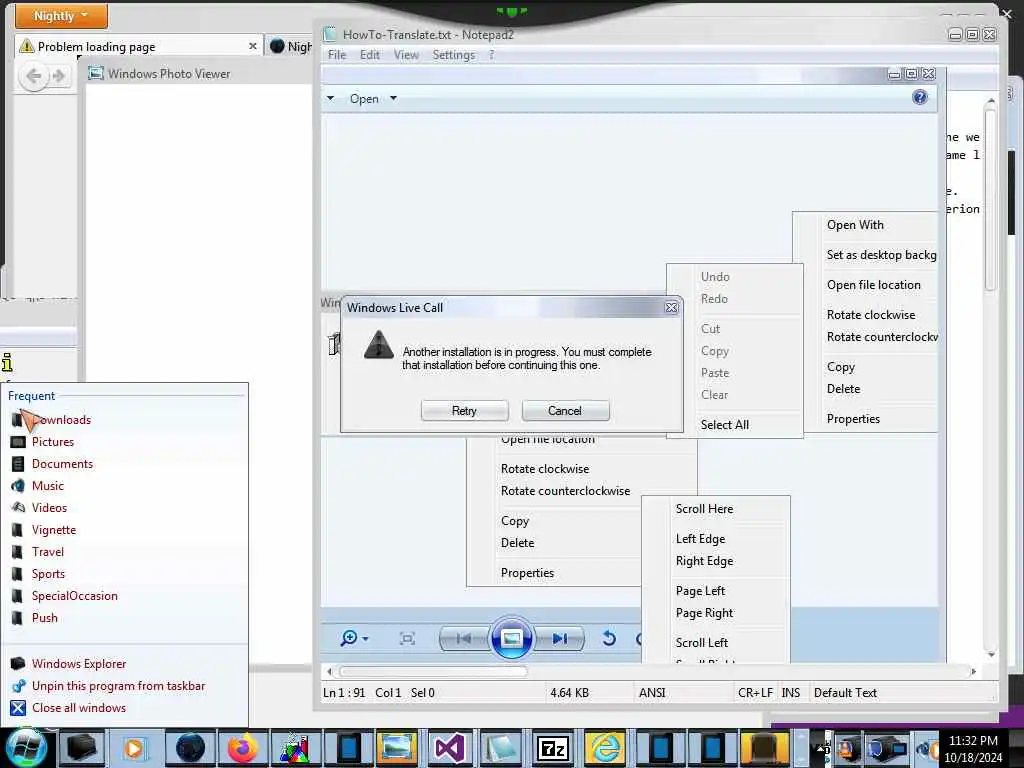Choose Open With in the context menu
The image size is (1024, 768).
pos(855,225)
